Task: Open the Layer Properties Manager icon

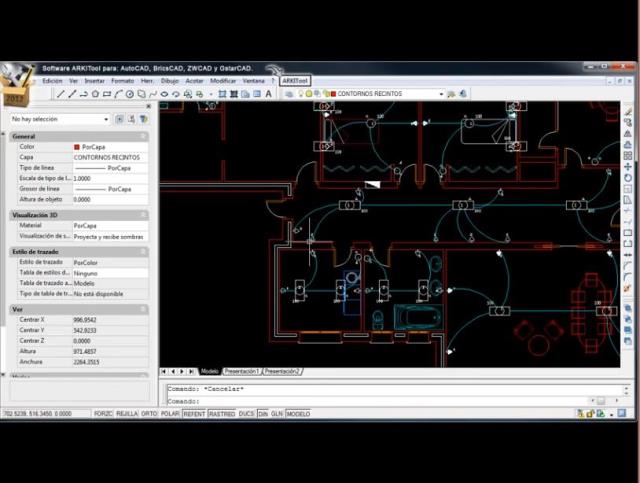Action: pos(289,94)
